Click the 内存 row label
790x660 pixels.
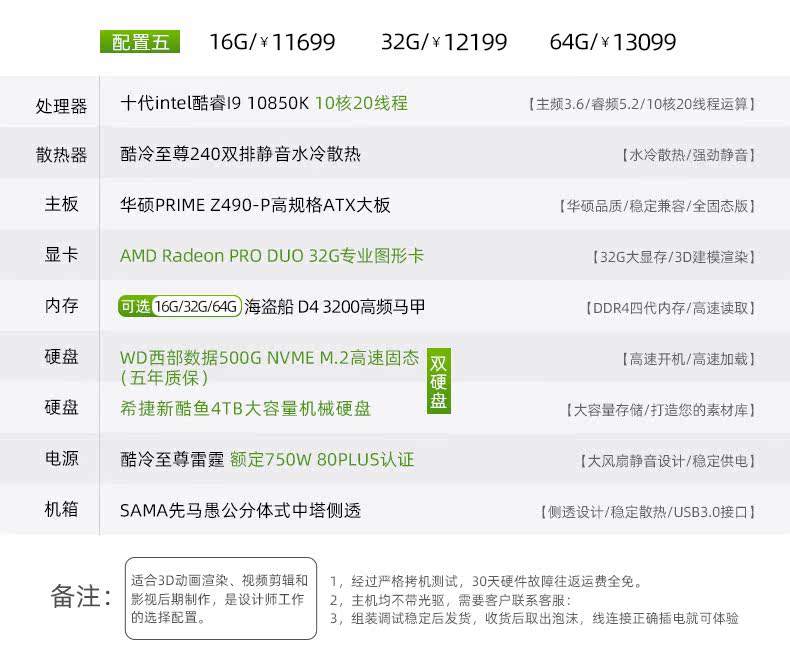pyautogui.click(x=61, y=305)
